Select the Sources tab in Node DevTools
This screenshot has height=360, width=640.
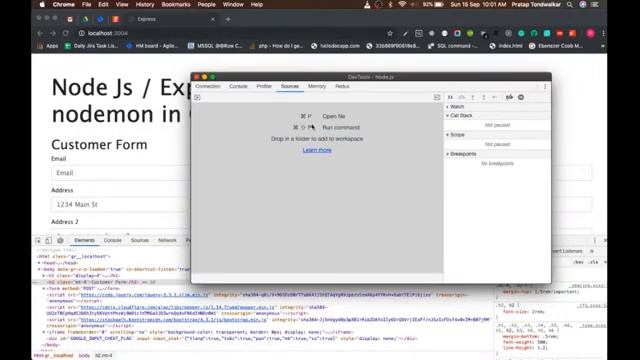(x=290, y=86)
